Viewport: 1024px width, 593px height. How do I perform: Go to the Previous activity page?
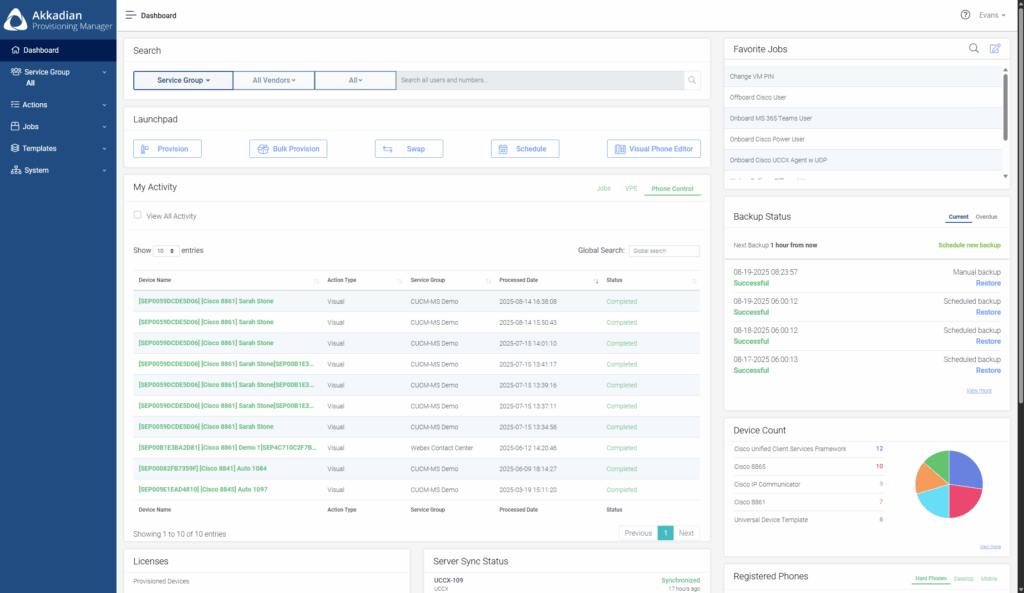[638, 533]
